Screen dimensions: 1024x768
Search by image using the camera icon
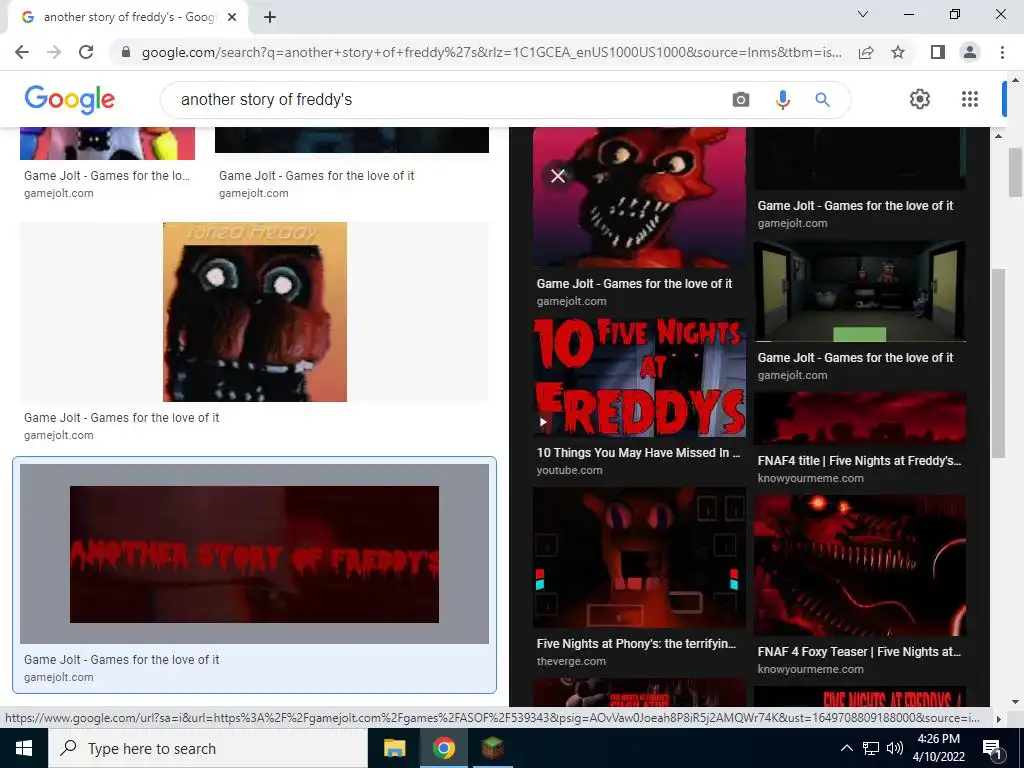click(741, 99)
